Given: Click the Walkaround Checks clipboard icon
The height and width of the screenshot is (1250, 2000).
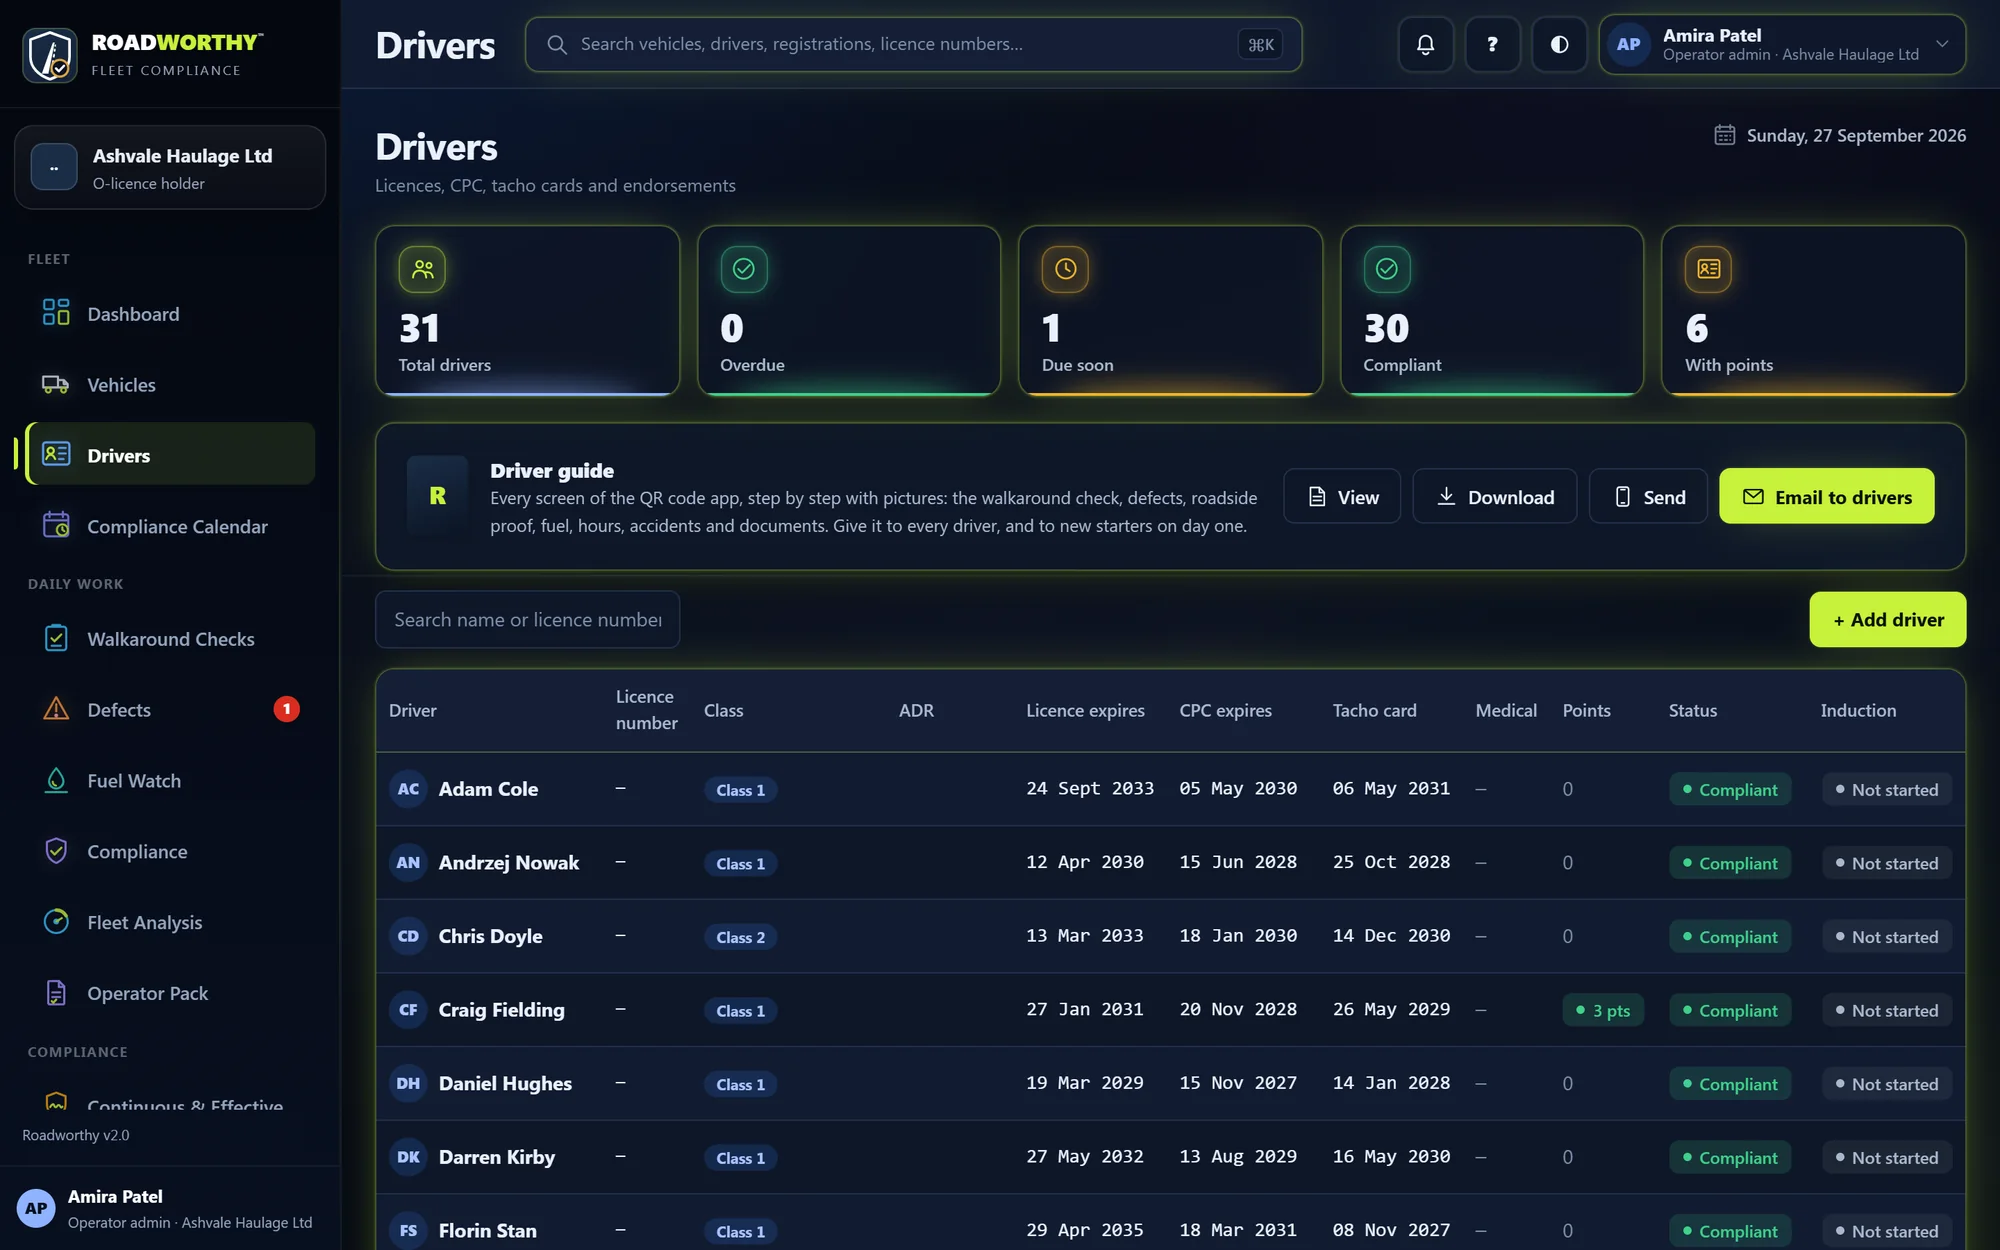Looking at the screenshot, I should (x=56, y=638).
